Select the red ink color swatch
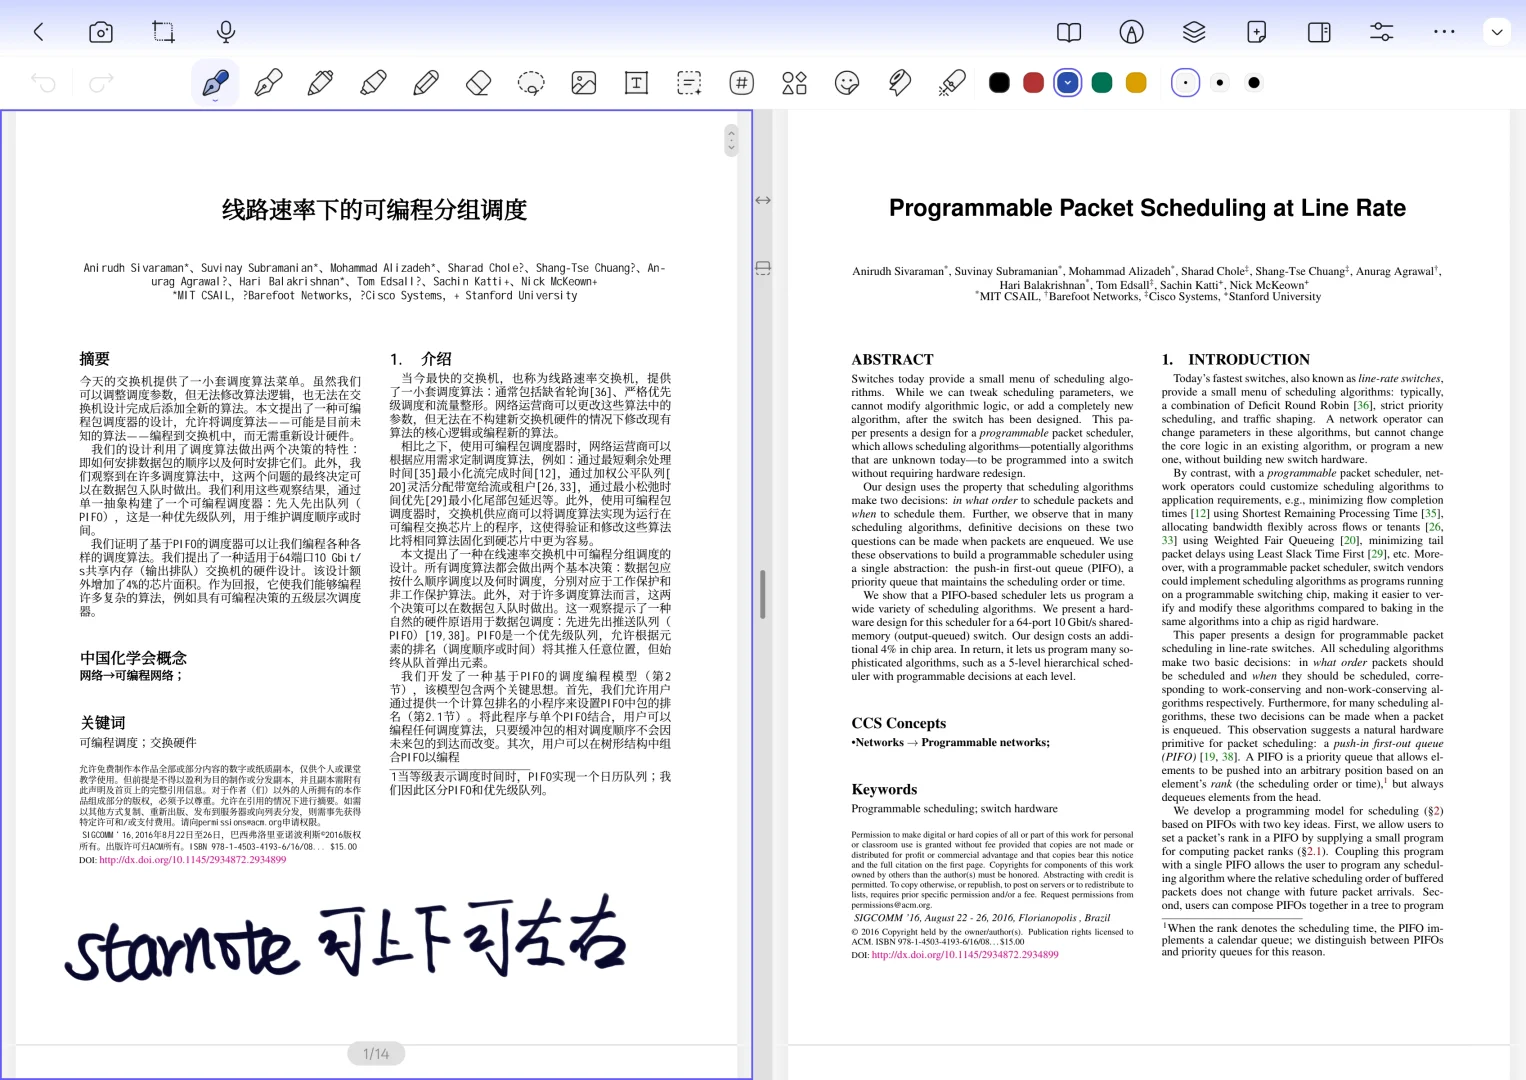Image resolution: width=1526 pixels, height=1080 pixels. pos(1033,82)
